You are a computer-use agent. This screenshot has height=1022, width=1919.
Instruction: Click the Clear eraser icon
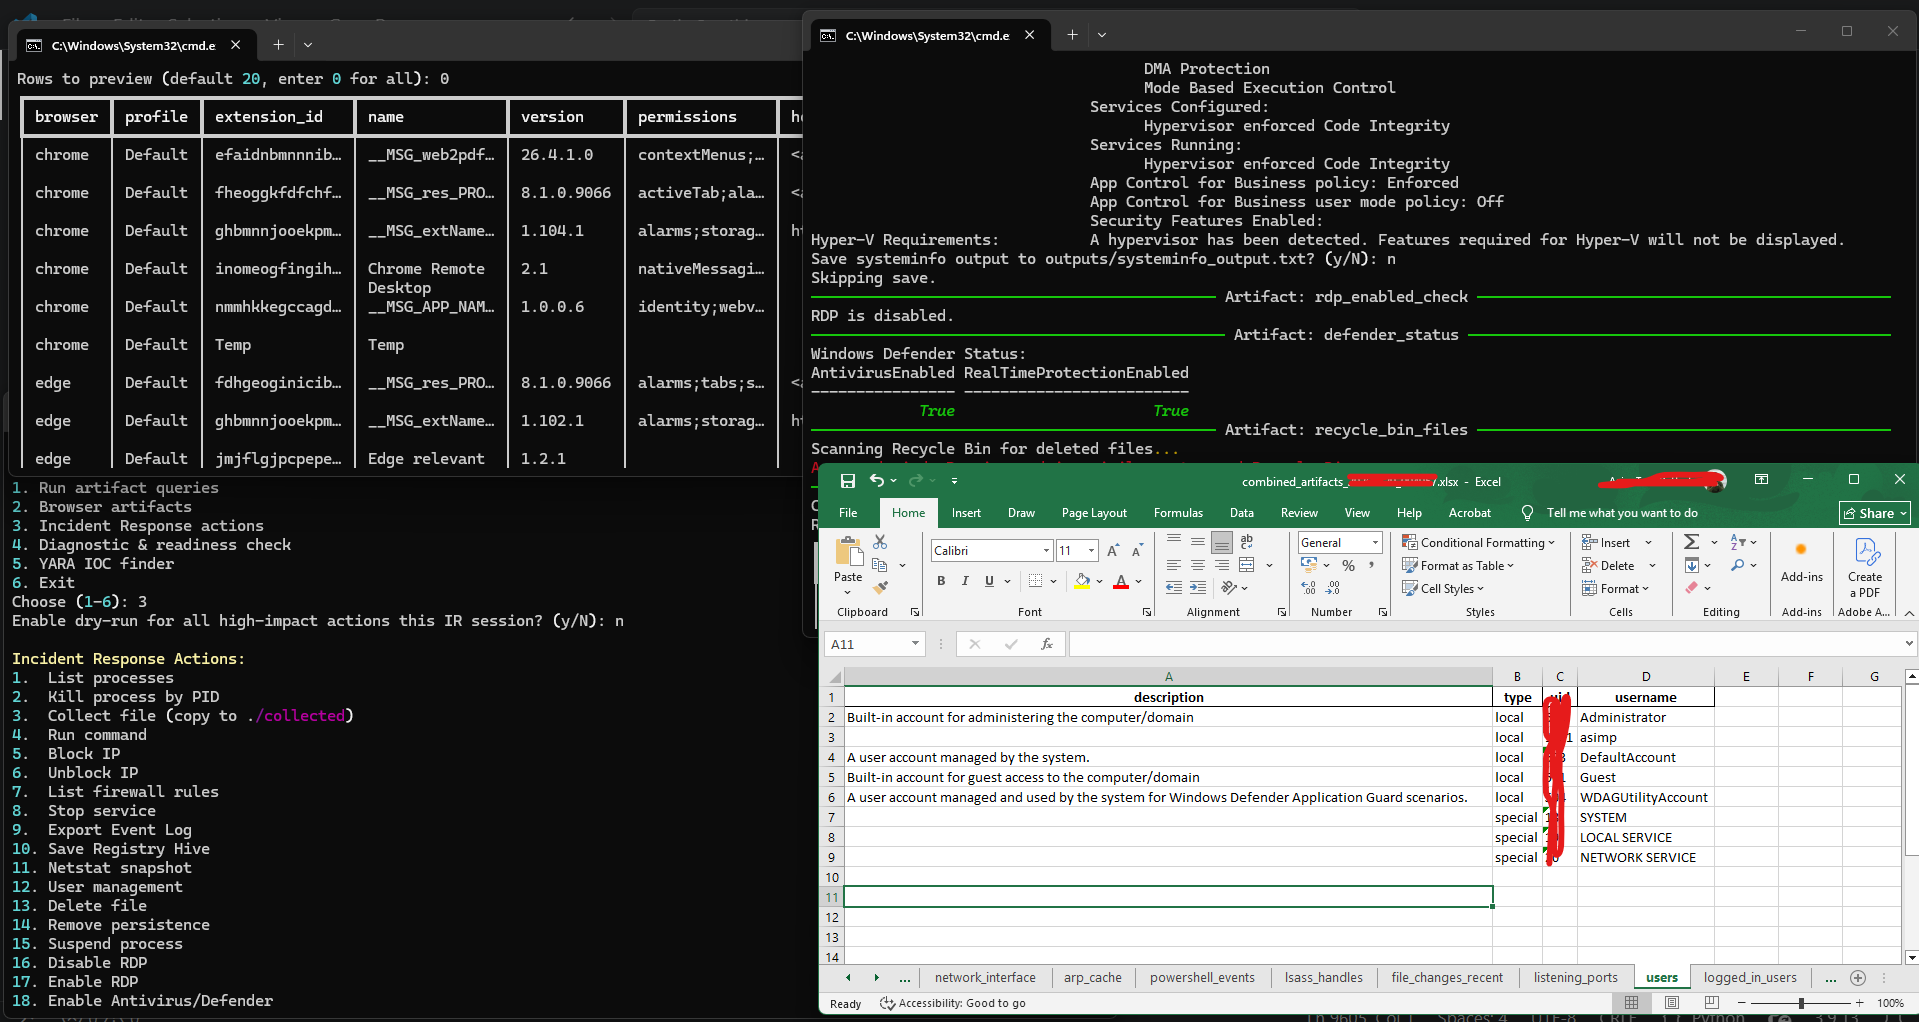point(1691,588)
